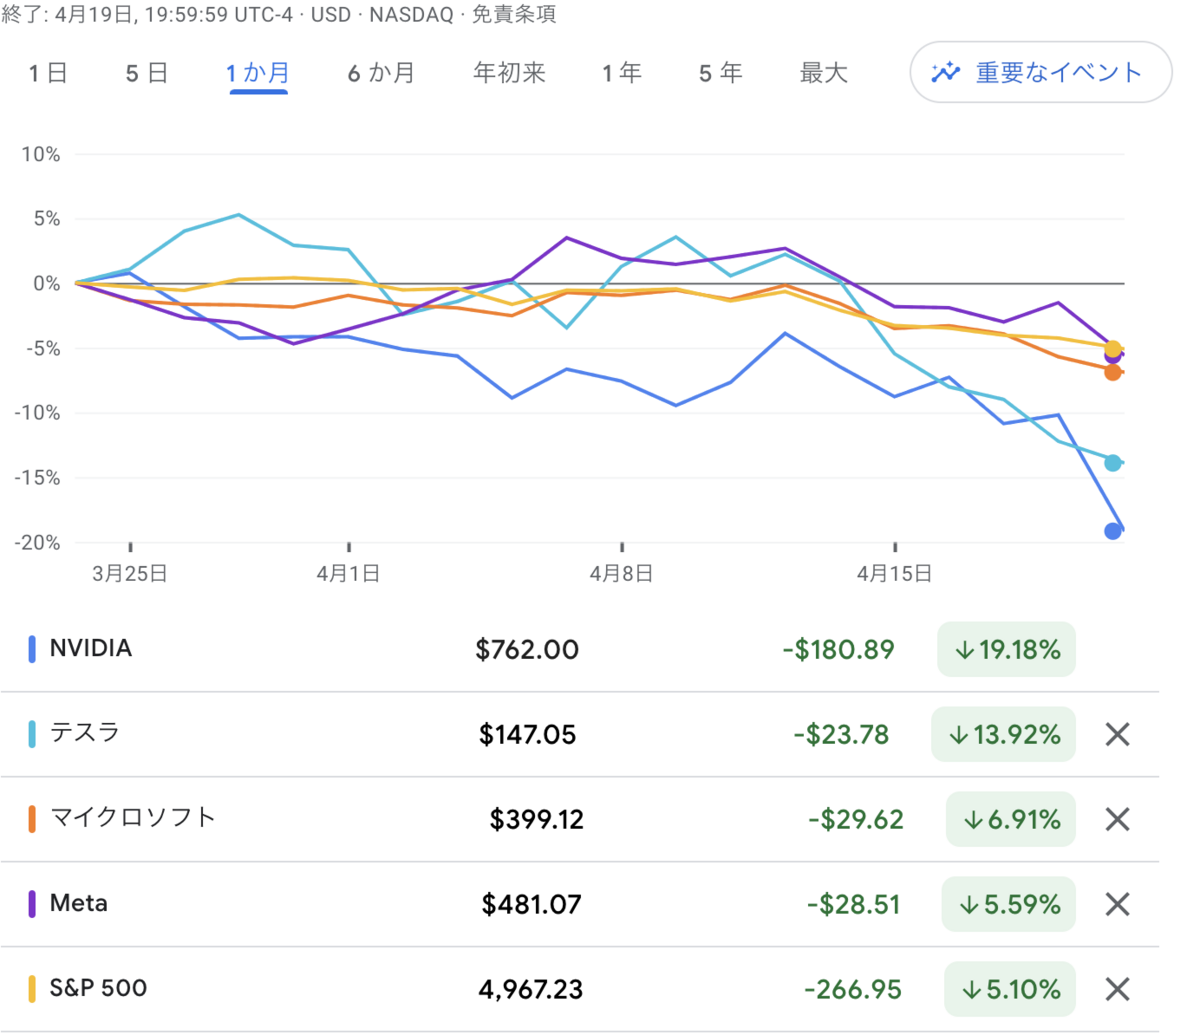Click the ↓19.18% change badge
Screen dimensions: 1200x1035
(1006, 649)
